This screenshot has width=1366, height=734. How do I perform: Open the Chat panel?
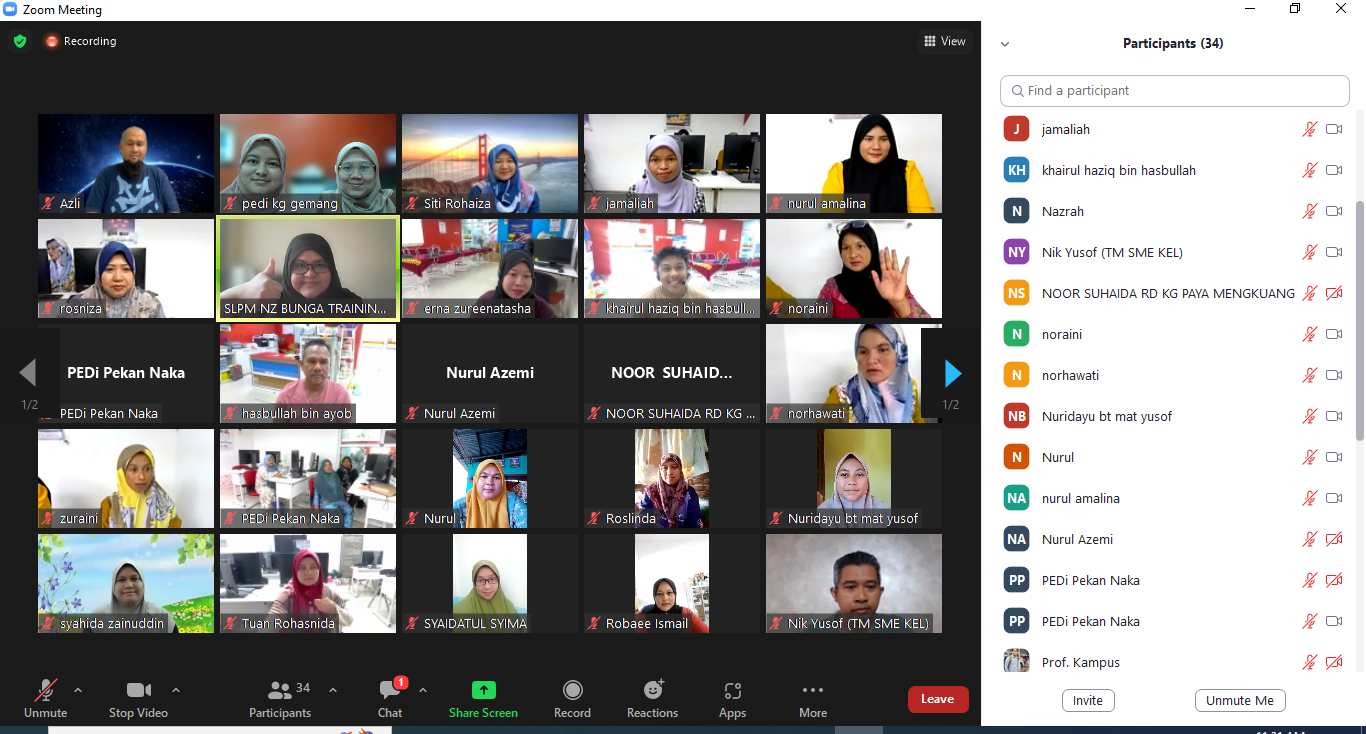point(390,691)
